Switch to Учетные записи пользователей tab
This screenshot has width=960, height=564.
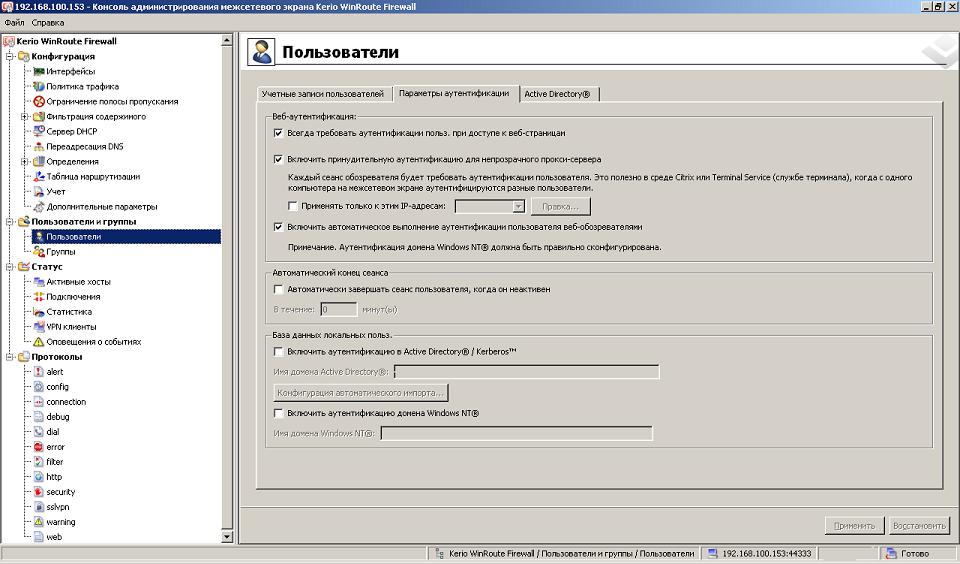pos(323,94)
